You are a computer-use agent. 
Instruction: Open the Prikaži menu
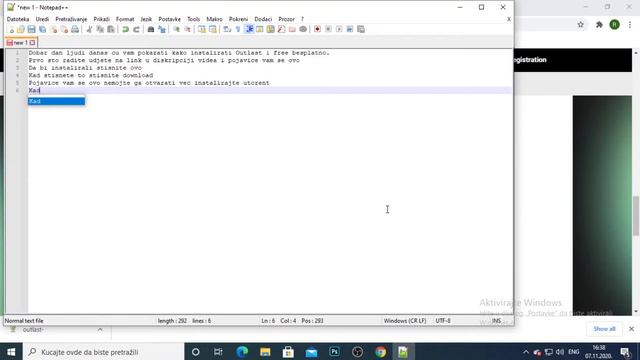(101, 19)
